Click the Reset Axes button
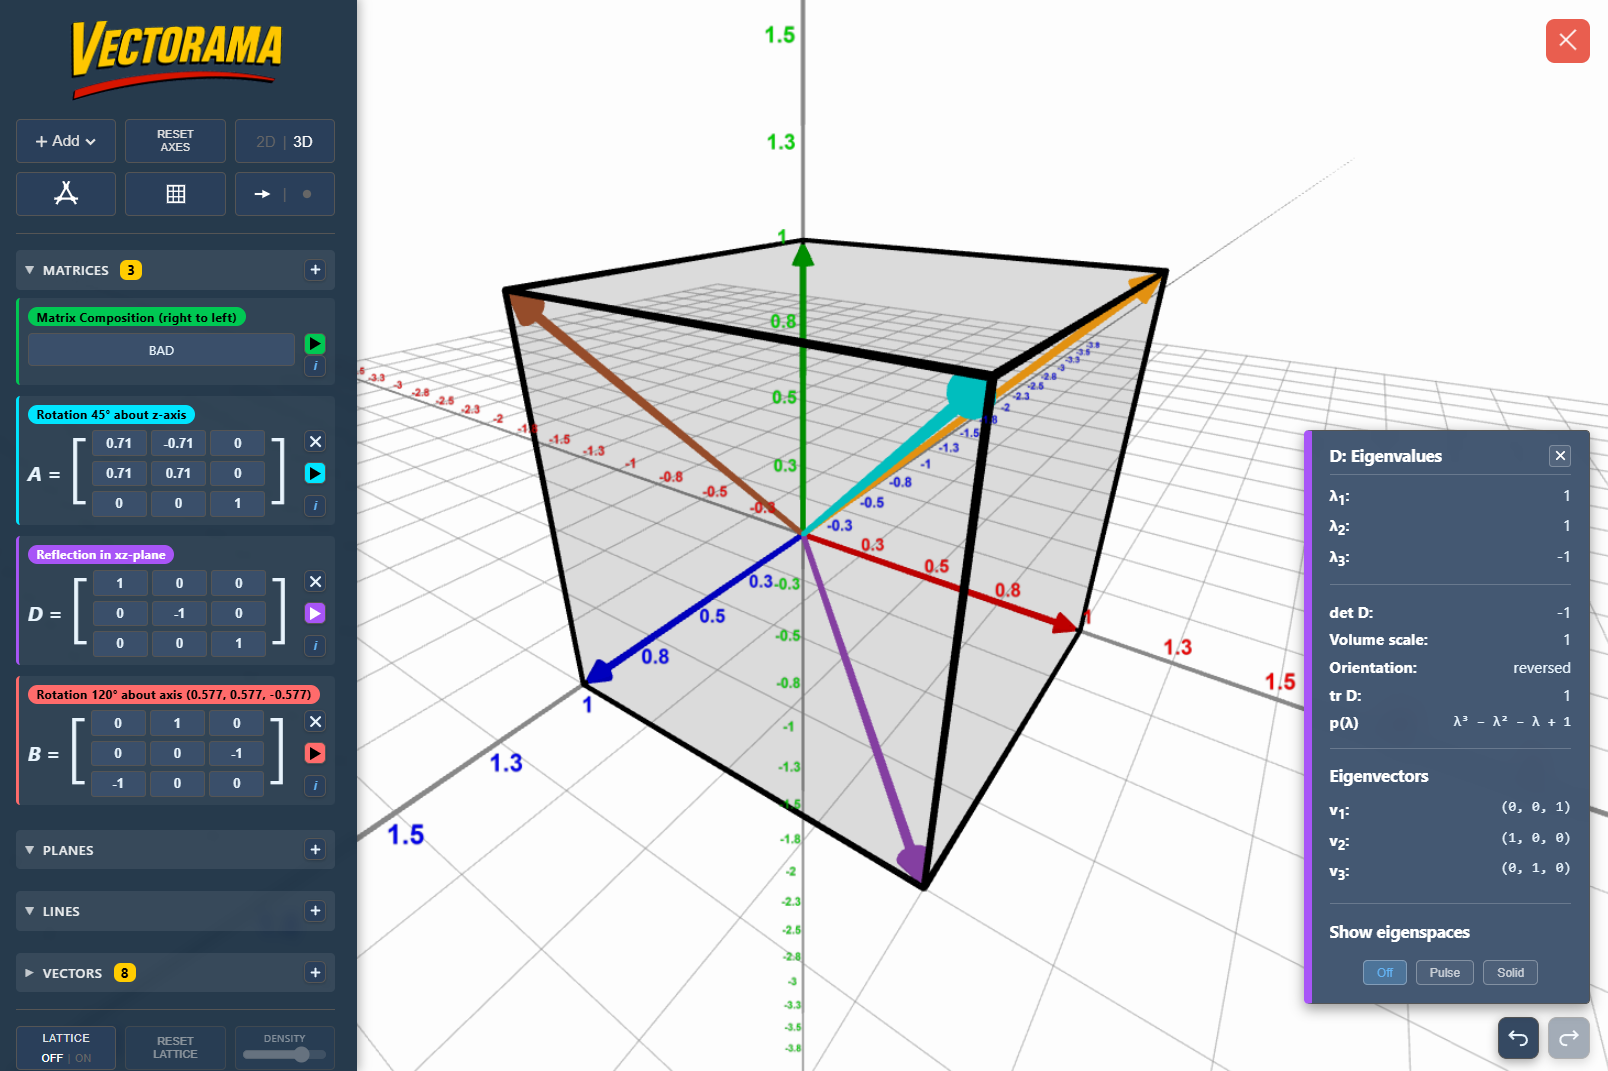Screen dimensions: 1608x1071 click(175, 141)
